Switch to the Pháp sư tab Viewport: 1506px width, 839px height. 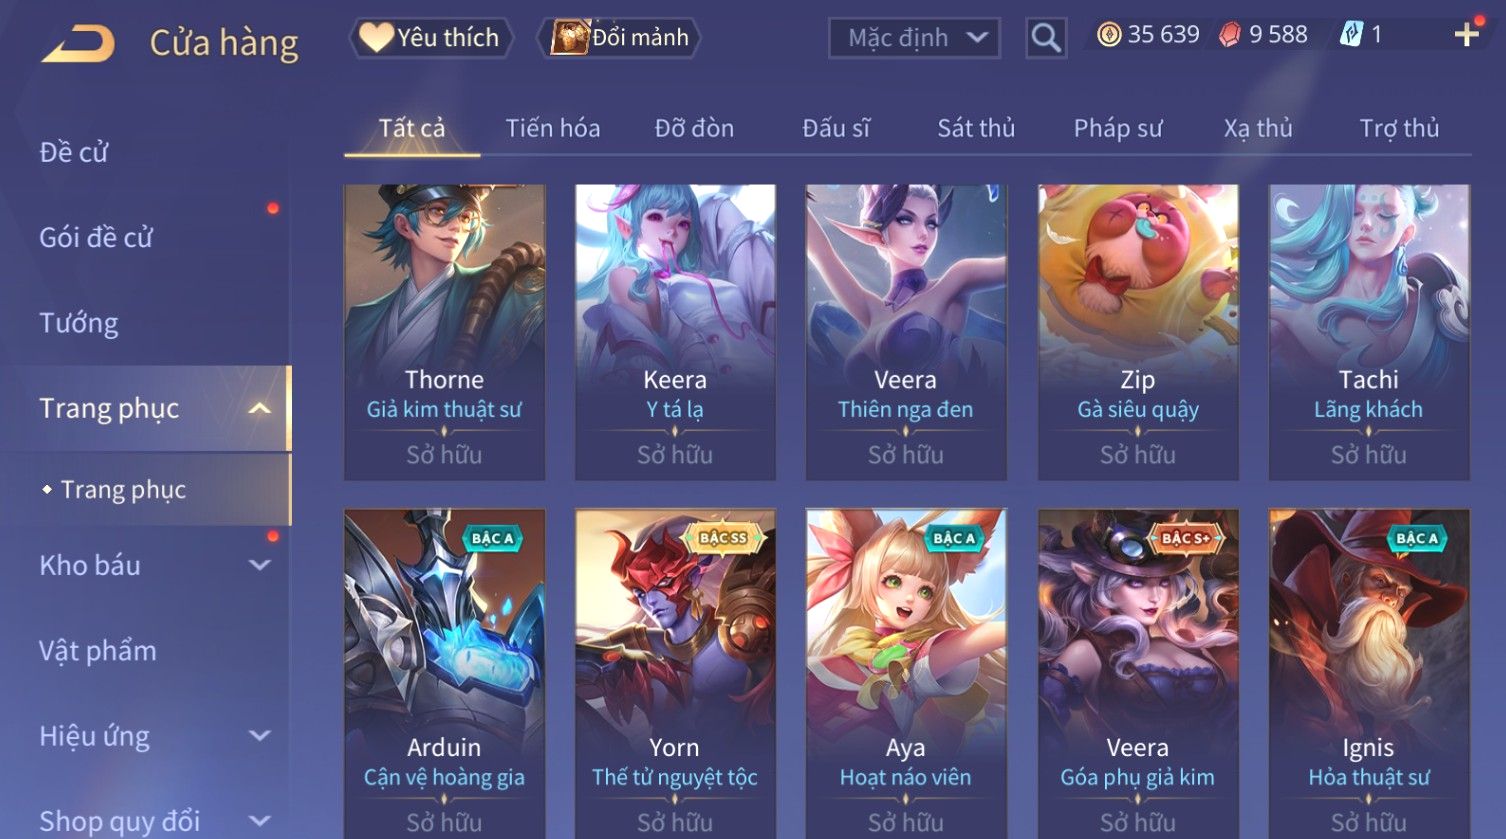1118,128
